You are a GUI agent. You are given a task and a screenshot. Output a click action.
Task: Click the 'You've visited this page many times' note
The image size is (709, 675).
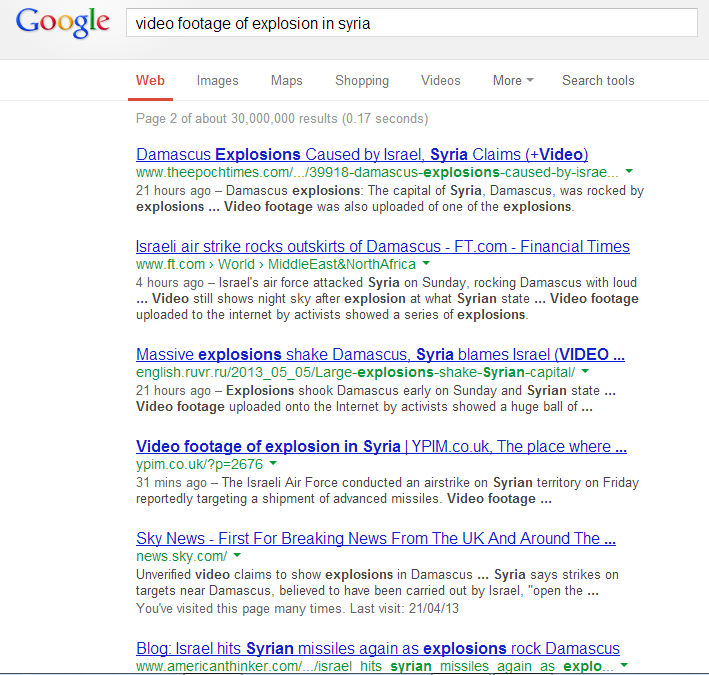coord(297,609)
